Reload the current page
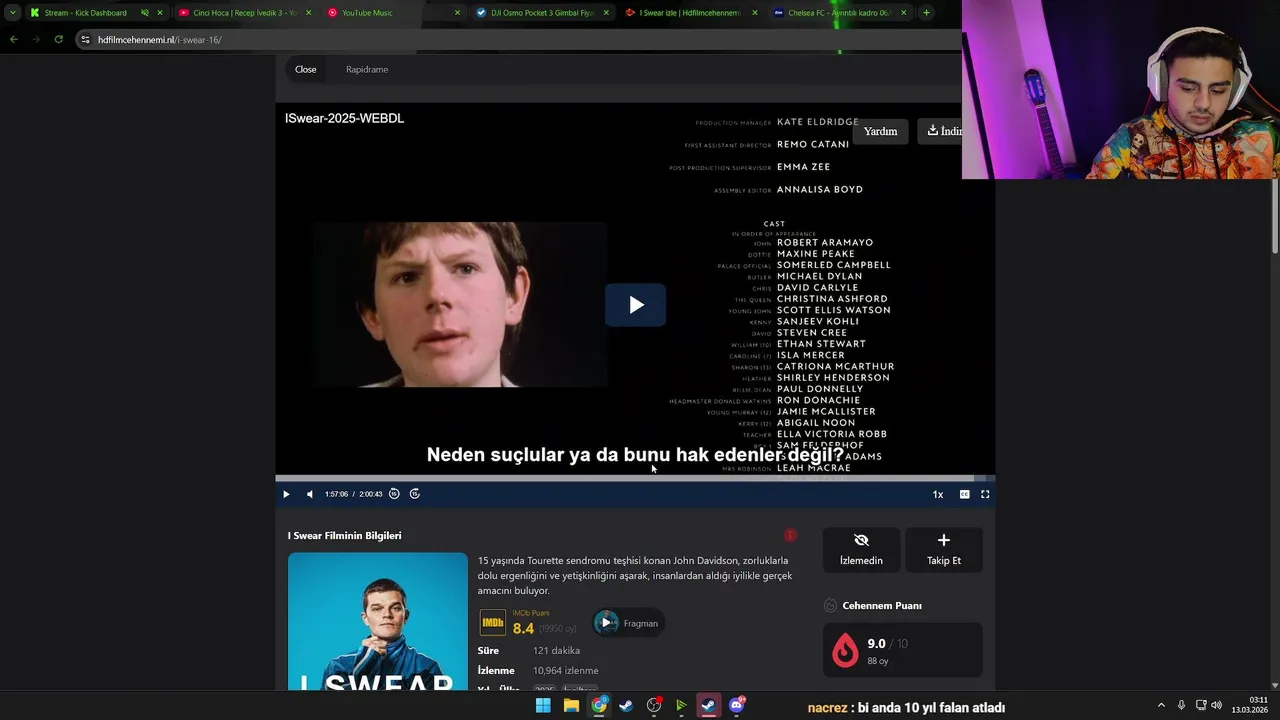Screen dimensions: 1280x720 [59, 39]
